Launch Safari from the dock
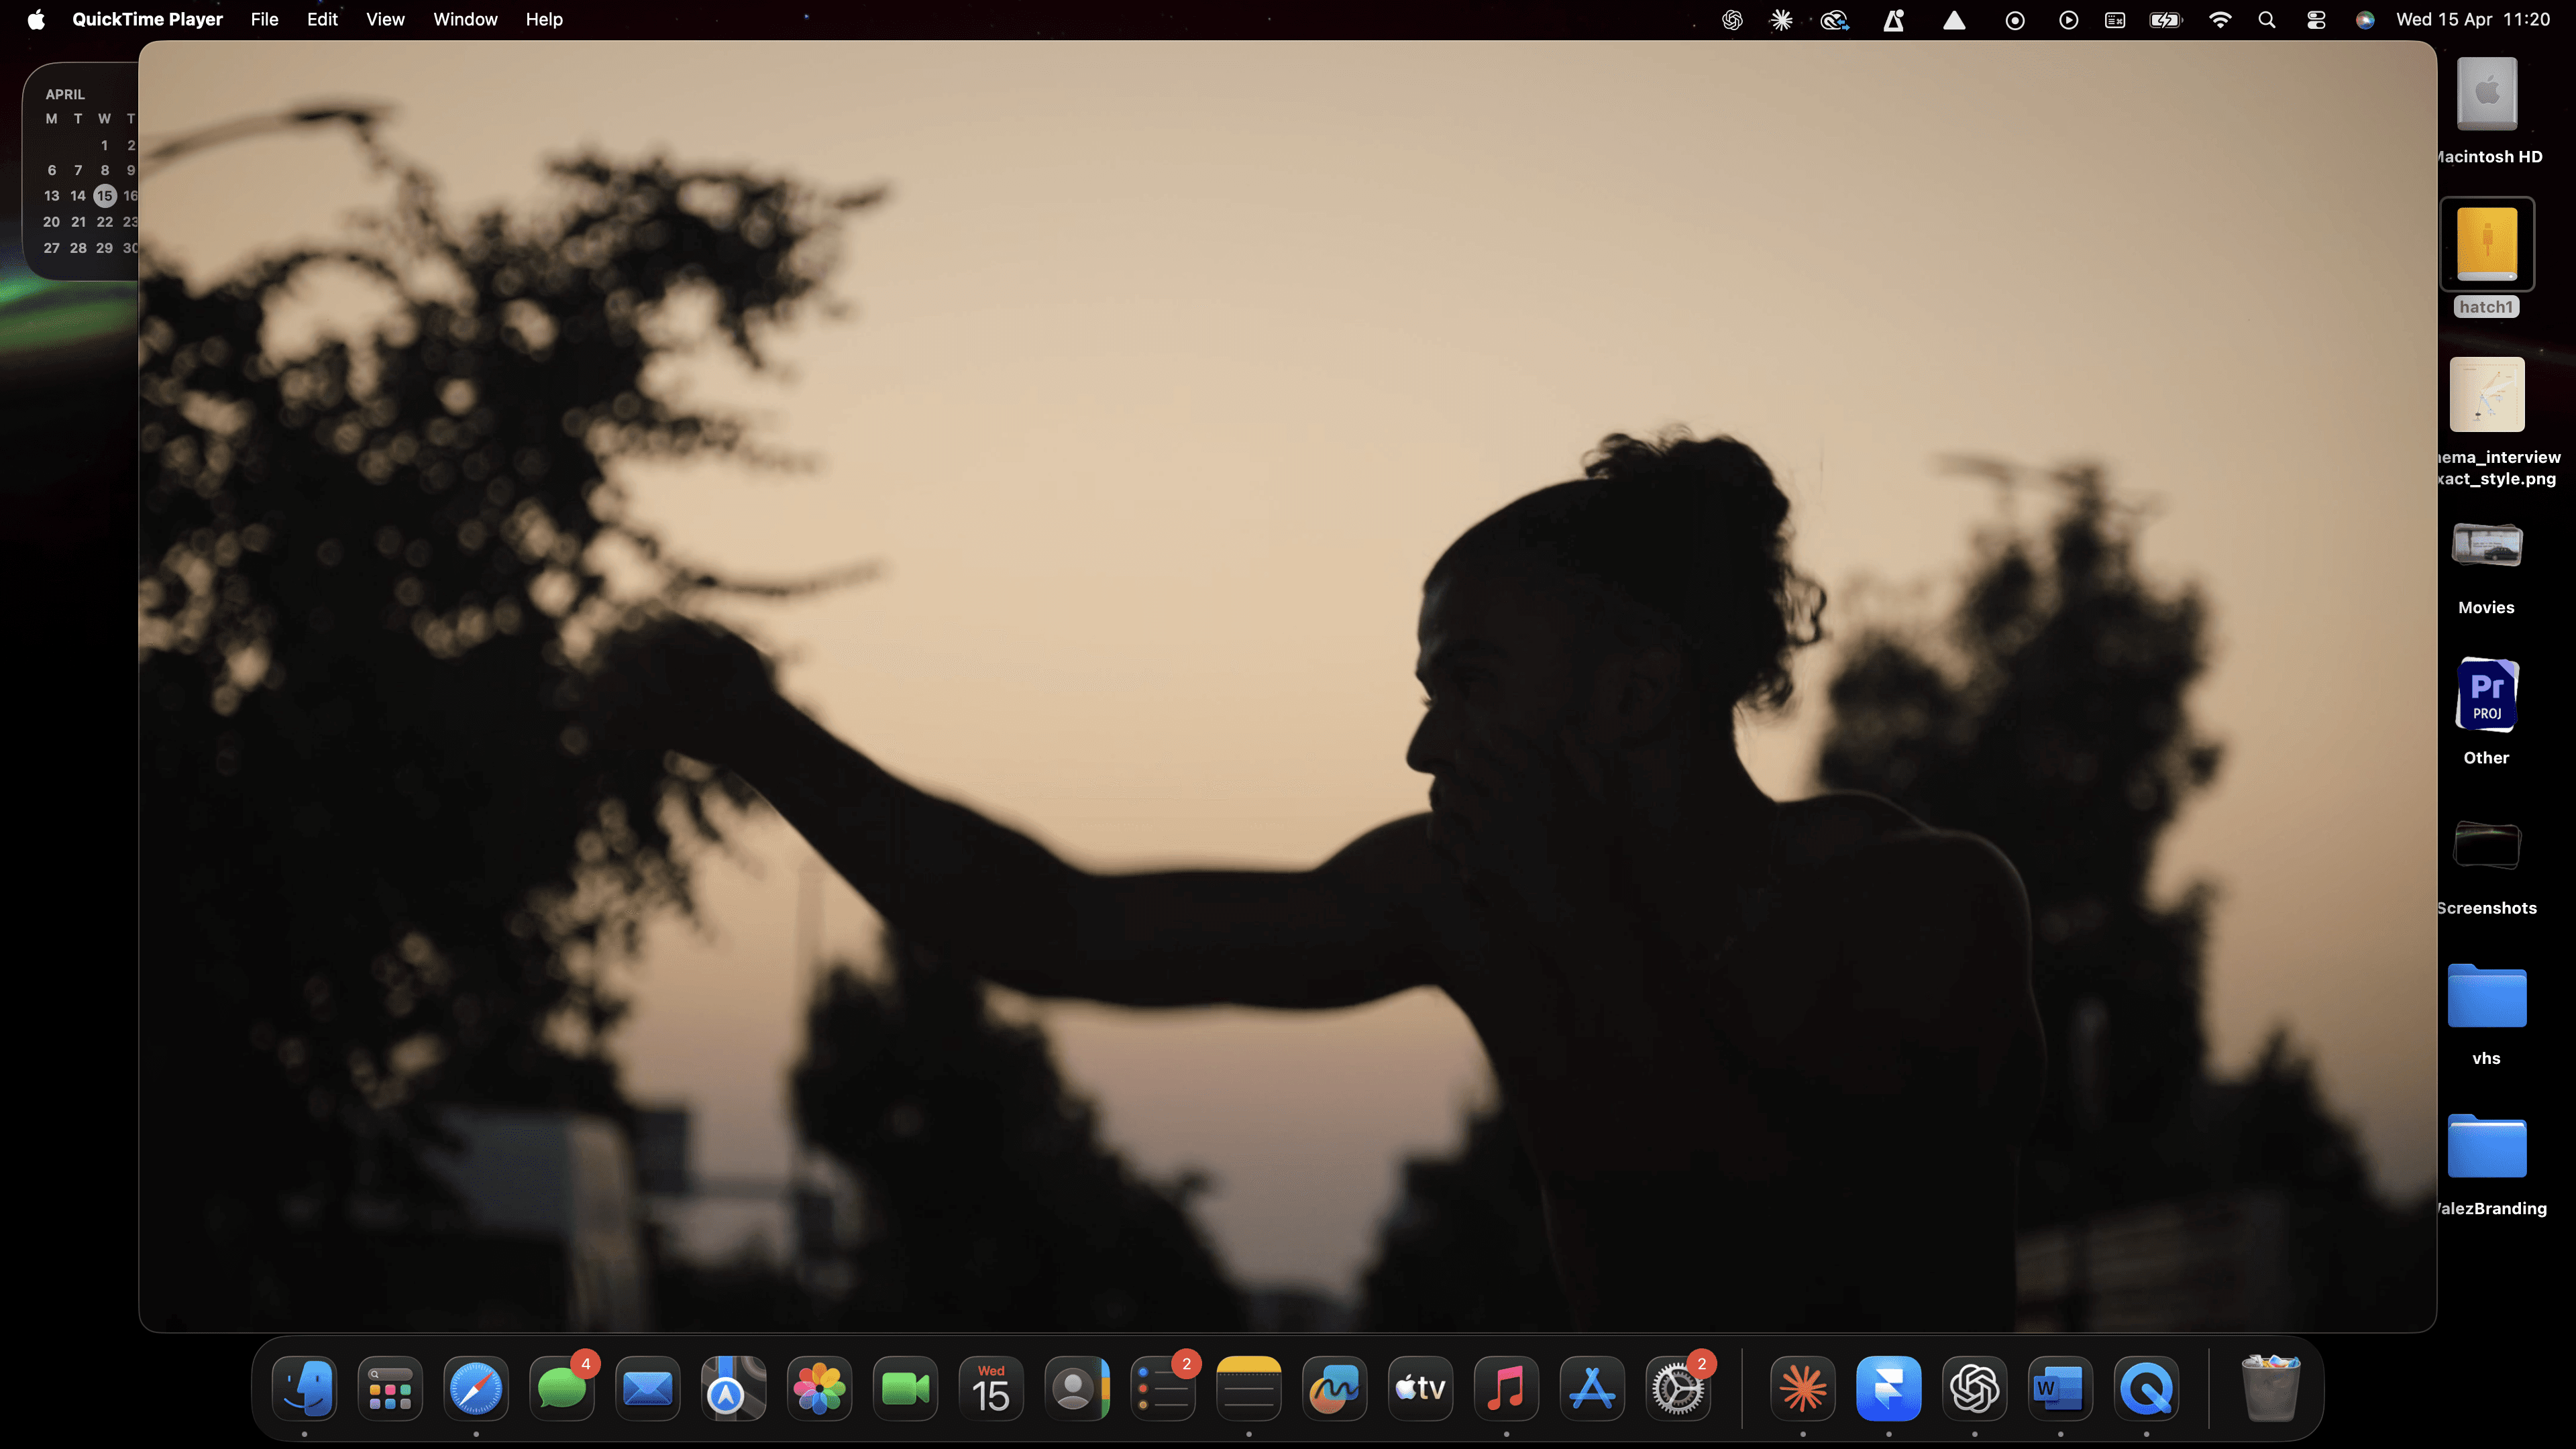 (475, 1388)
